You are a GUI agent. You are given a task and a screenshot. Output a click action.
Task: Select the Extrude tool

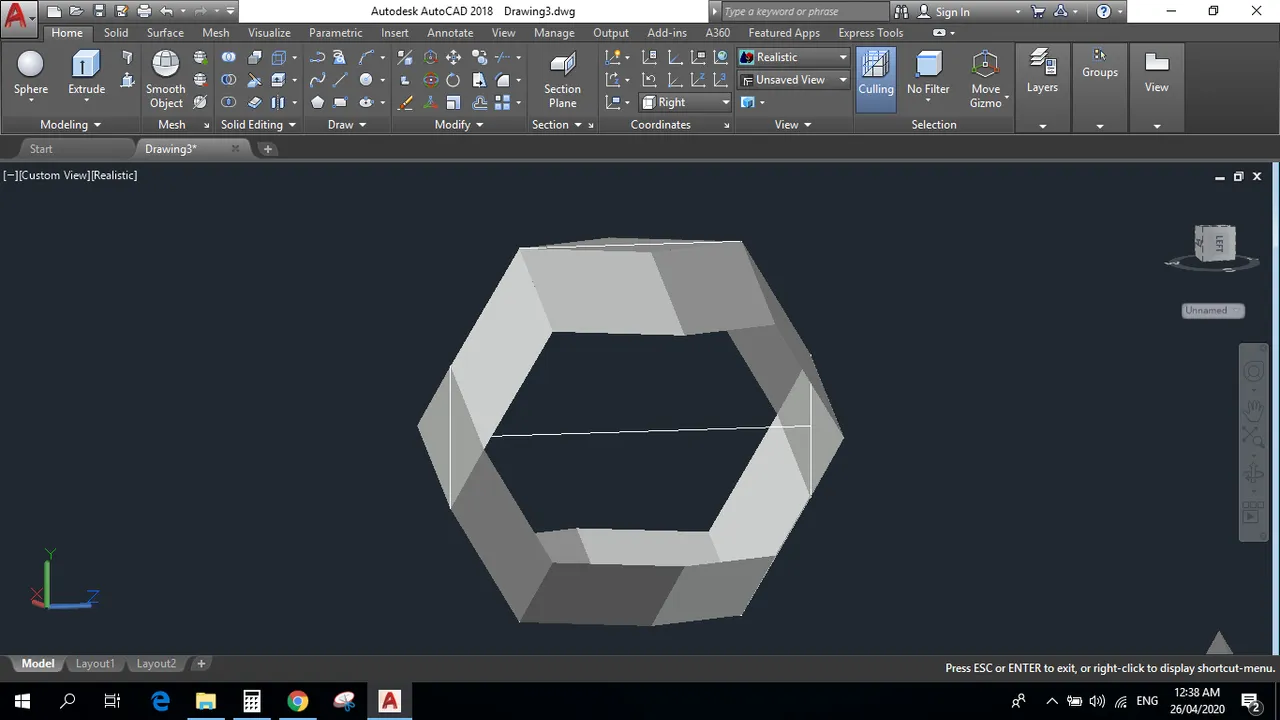point(86,75)
